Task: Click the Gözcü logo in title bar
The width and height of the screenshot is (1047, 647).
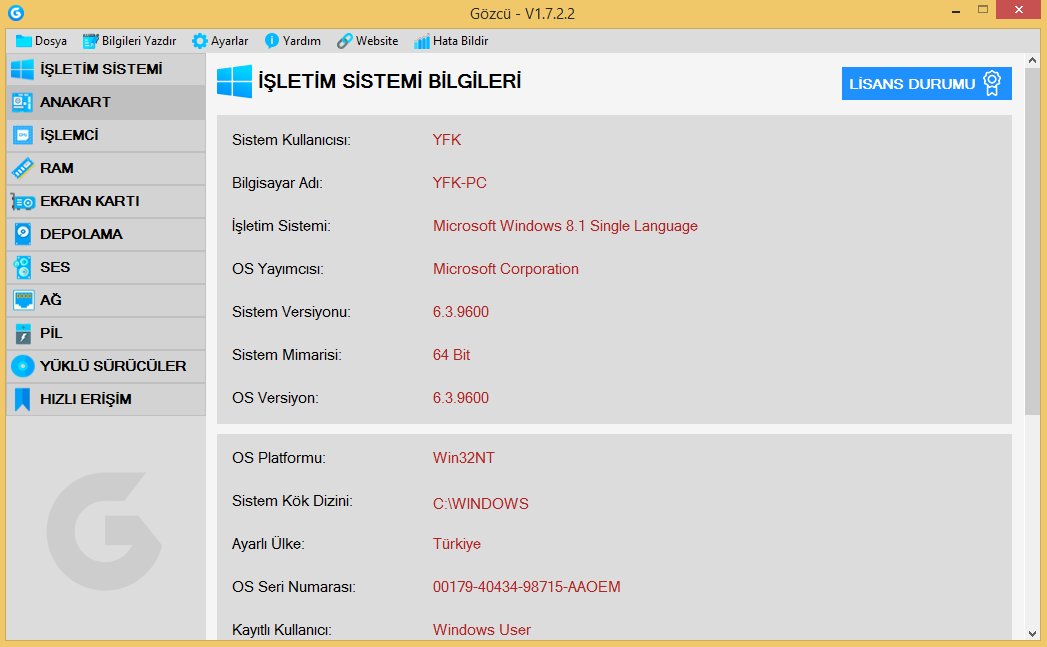Action: pyautogui.click(x=15, y=13)
